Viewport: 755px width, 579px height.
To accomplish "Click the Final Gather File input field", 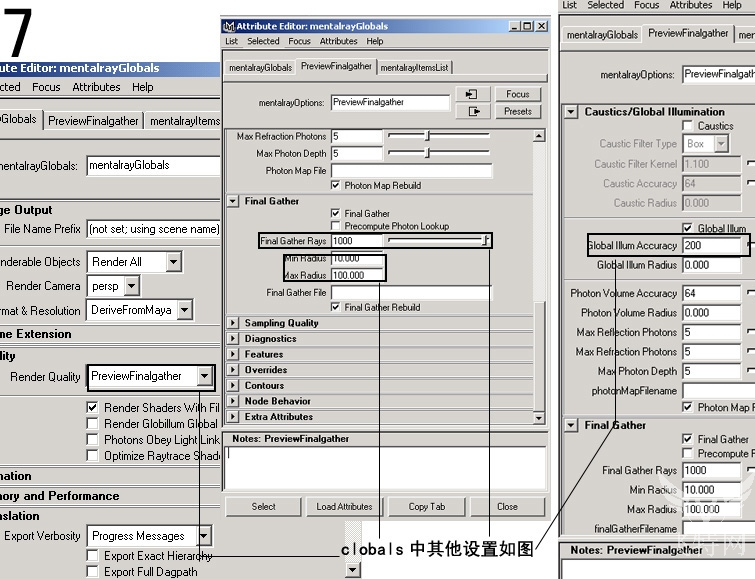I will tap(412, 292).
